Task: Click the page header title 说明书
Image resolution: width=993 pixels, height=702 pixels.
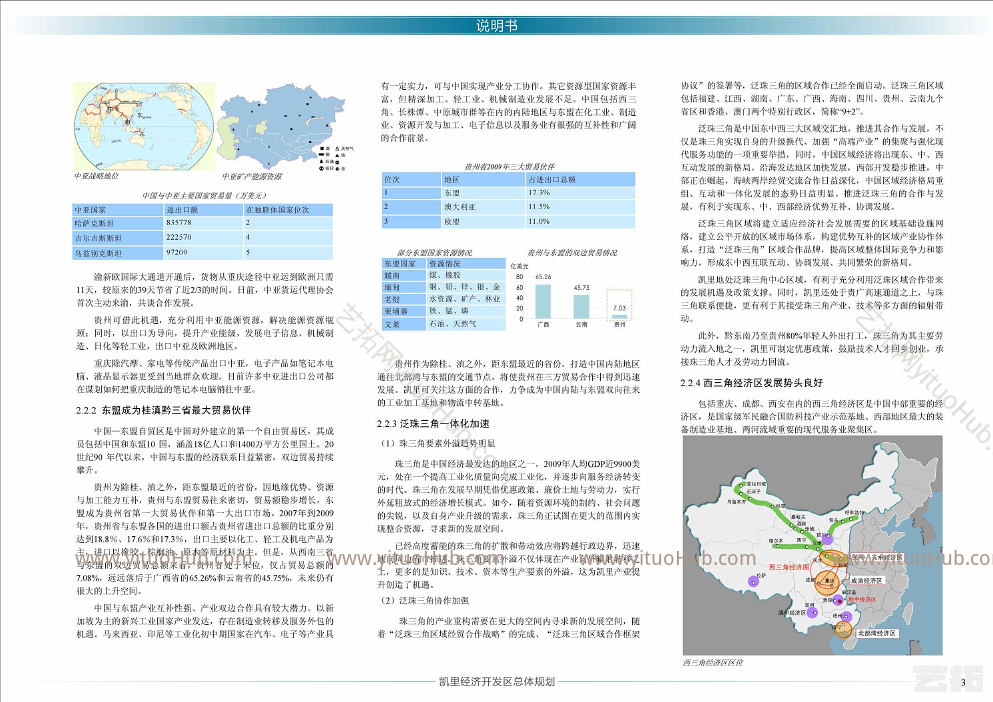Action: pos(496,25)
